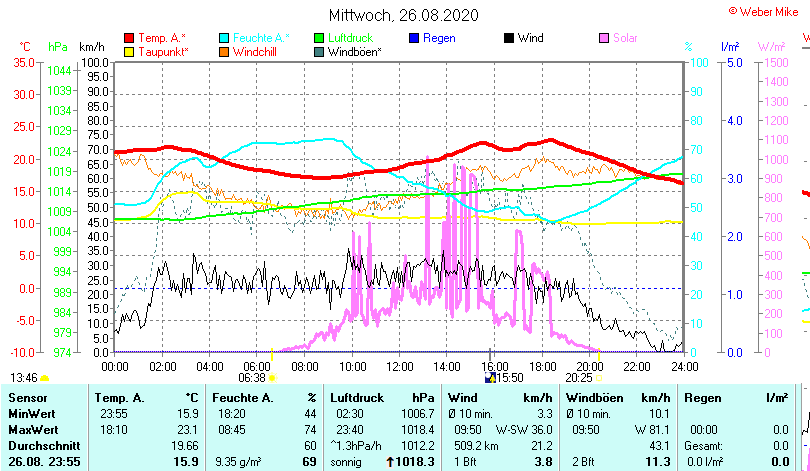Click the pink Solar legend swatch
Screen dimensions: 810x471
[604, 38]
